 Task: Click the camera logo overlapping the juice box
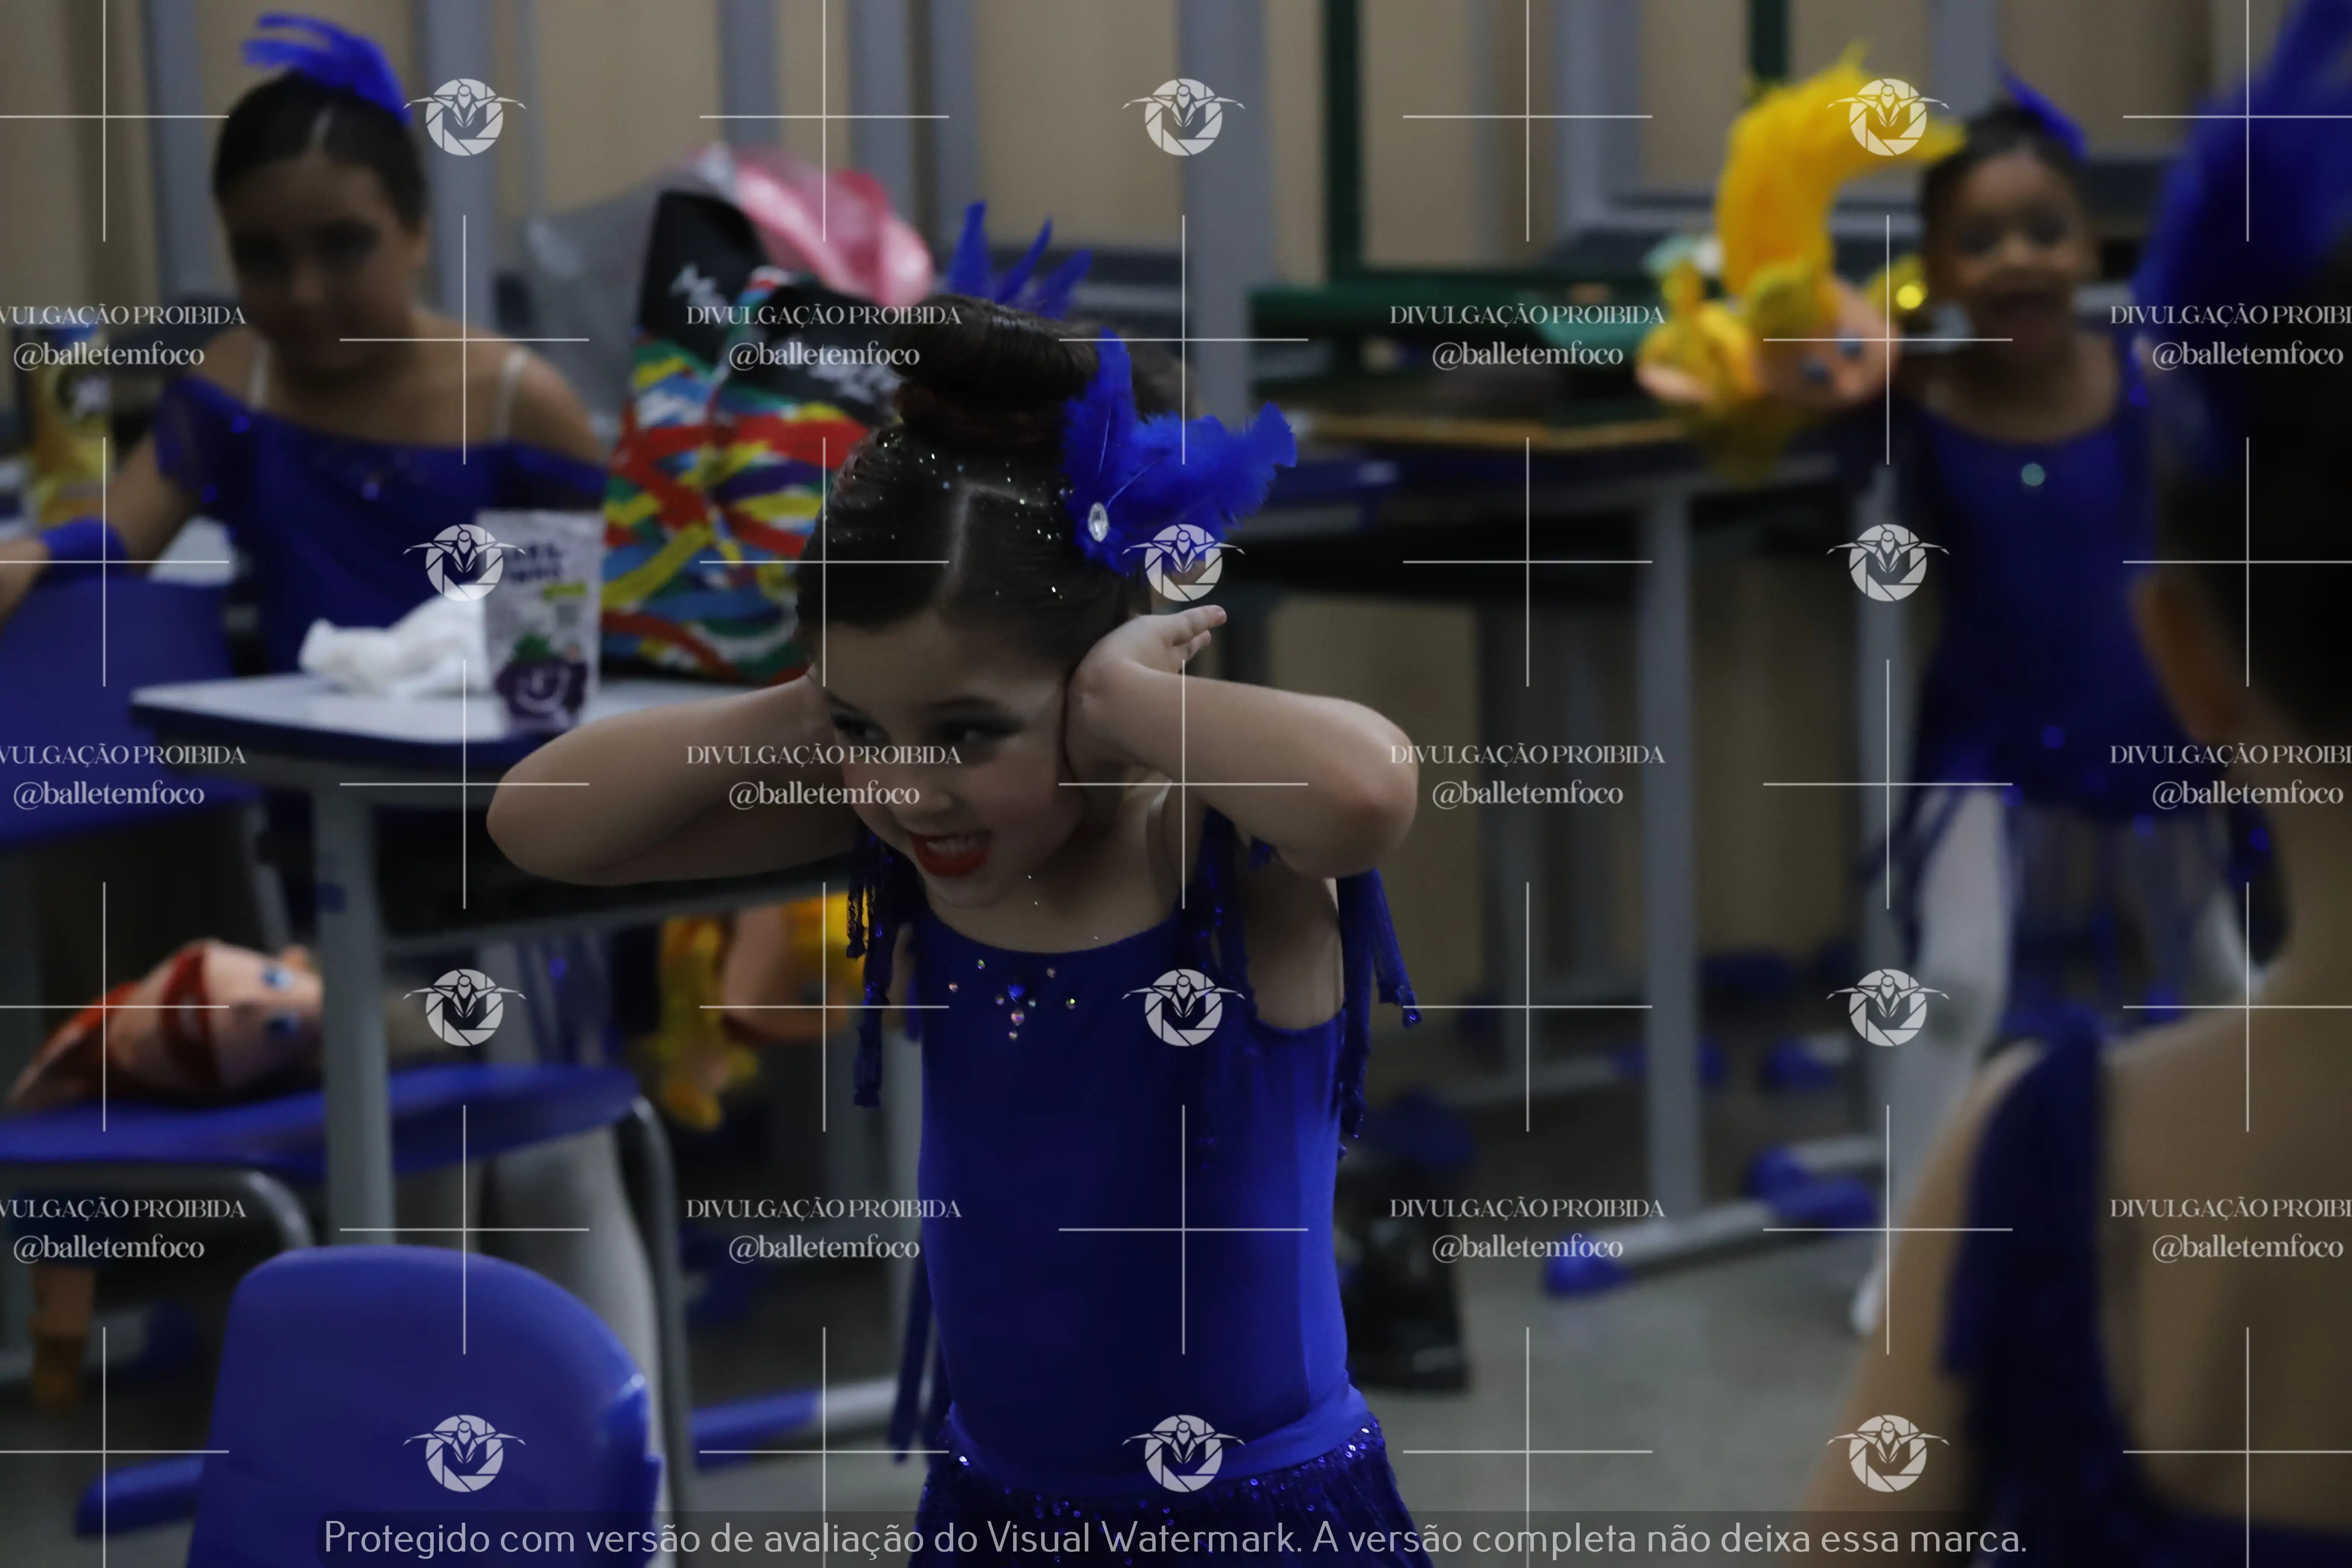[x=464, y=562]
